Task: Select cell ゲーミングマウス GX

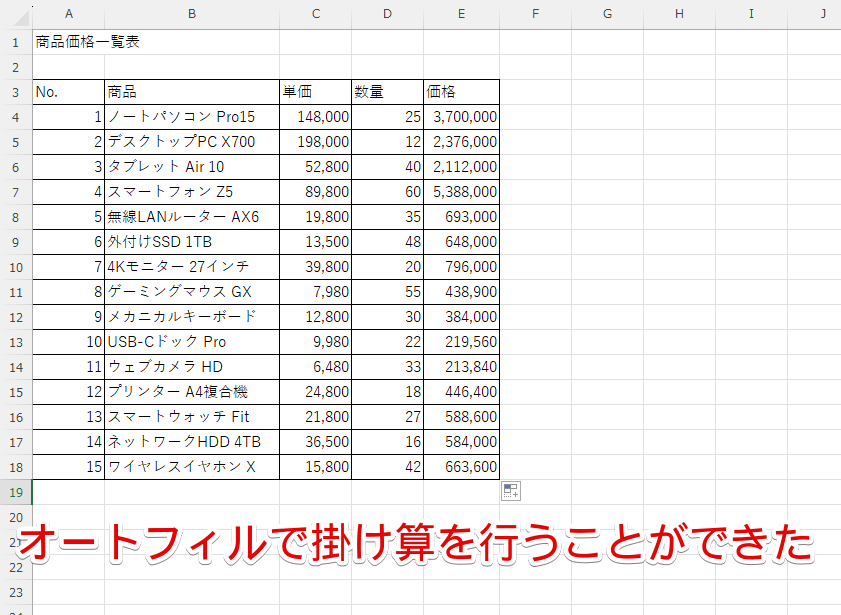Action: click(192, 292)
